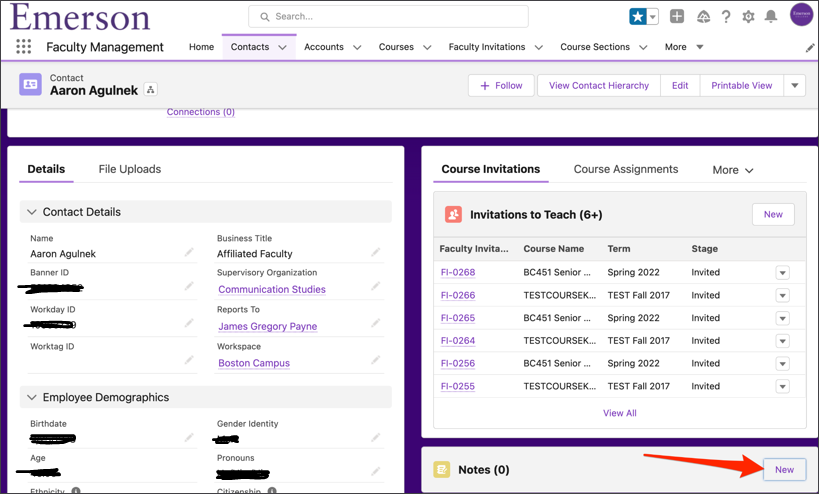
Task: Open the favorites list dropdown arrow
Action: tap(652, 17)
